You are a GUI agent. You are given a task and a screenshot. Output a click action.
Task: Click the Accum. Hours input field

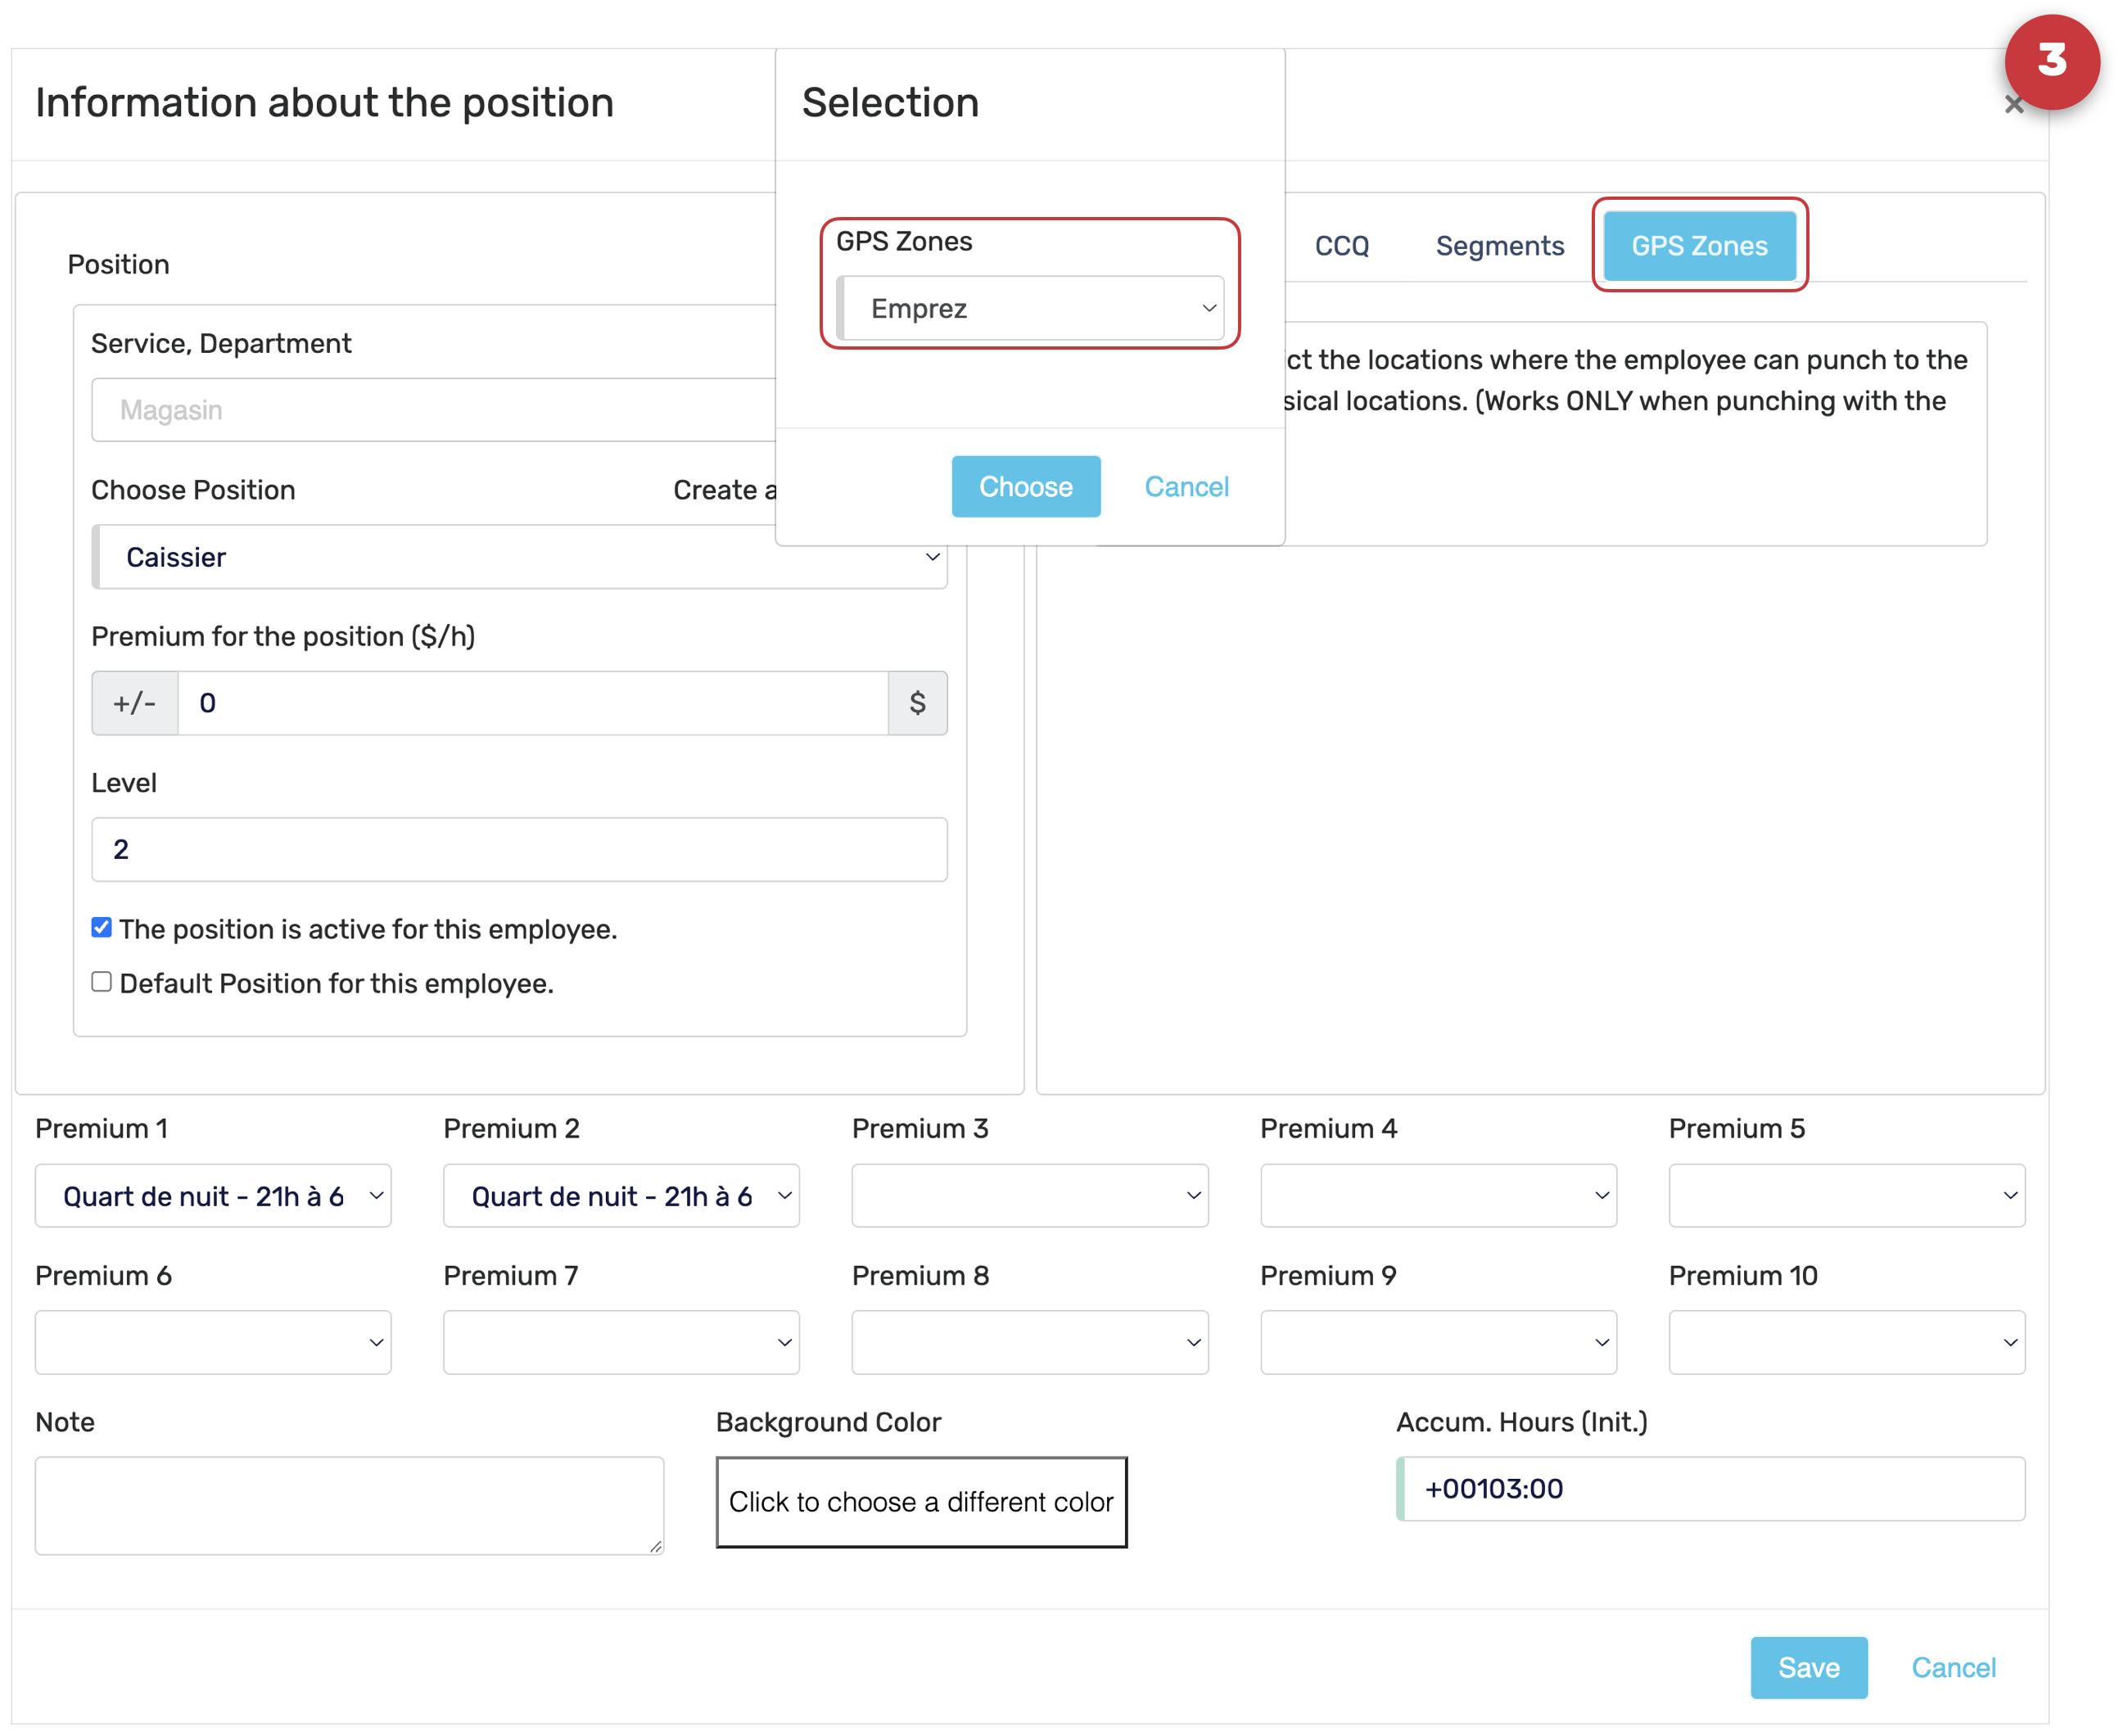click(x=1711, y=1489)
